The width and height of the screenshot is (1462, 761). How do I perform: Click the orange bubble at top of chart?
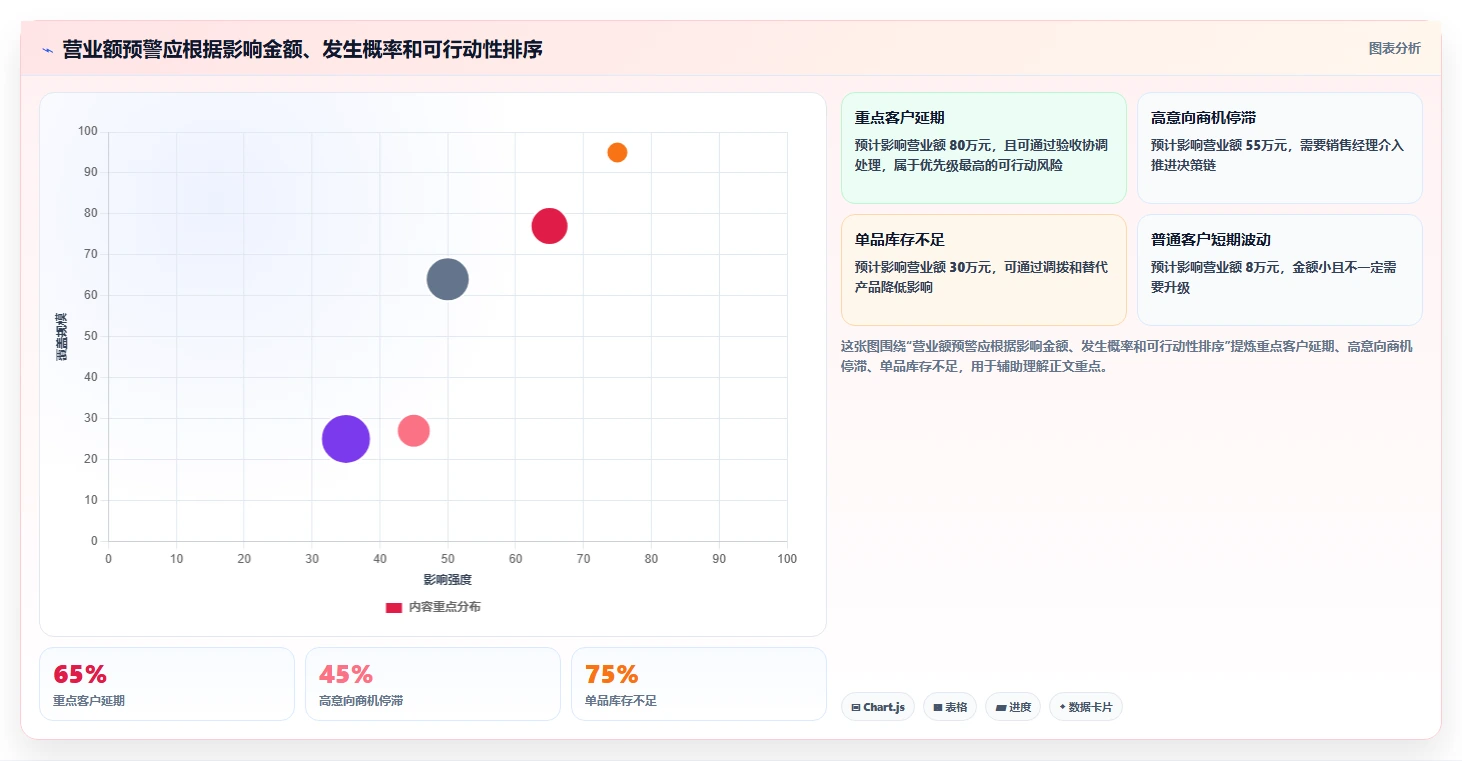point(617,153)
